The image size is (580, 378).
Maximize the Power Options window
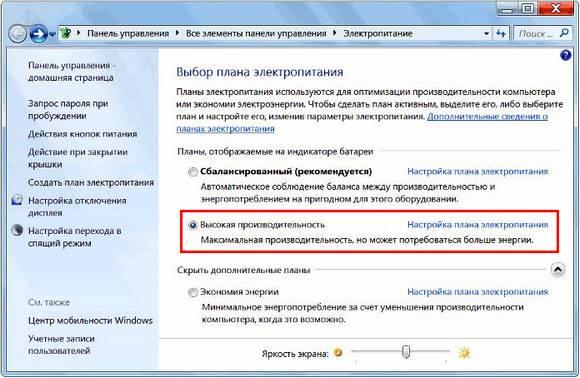528,9
